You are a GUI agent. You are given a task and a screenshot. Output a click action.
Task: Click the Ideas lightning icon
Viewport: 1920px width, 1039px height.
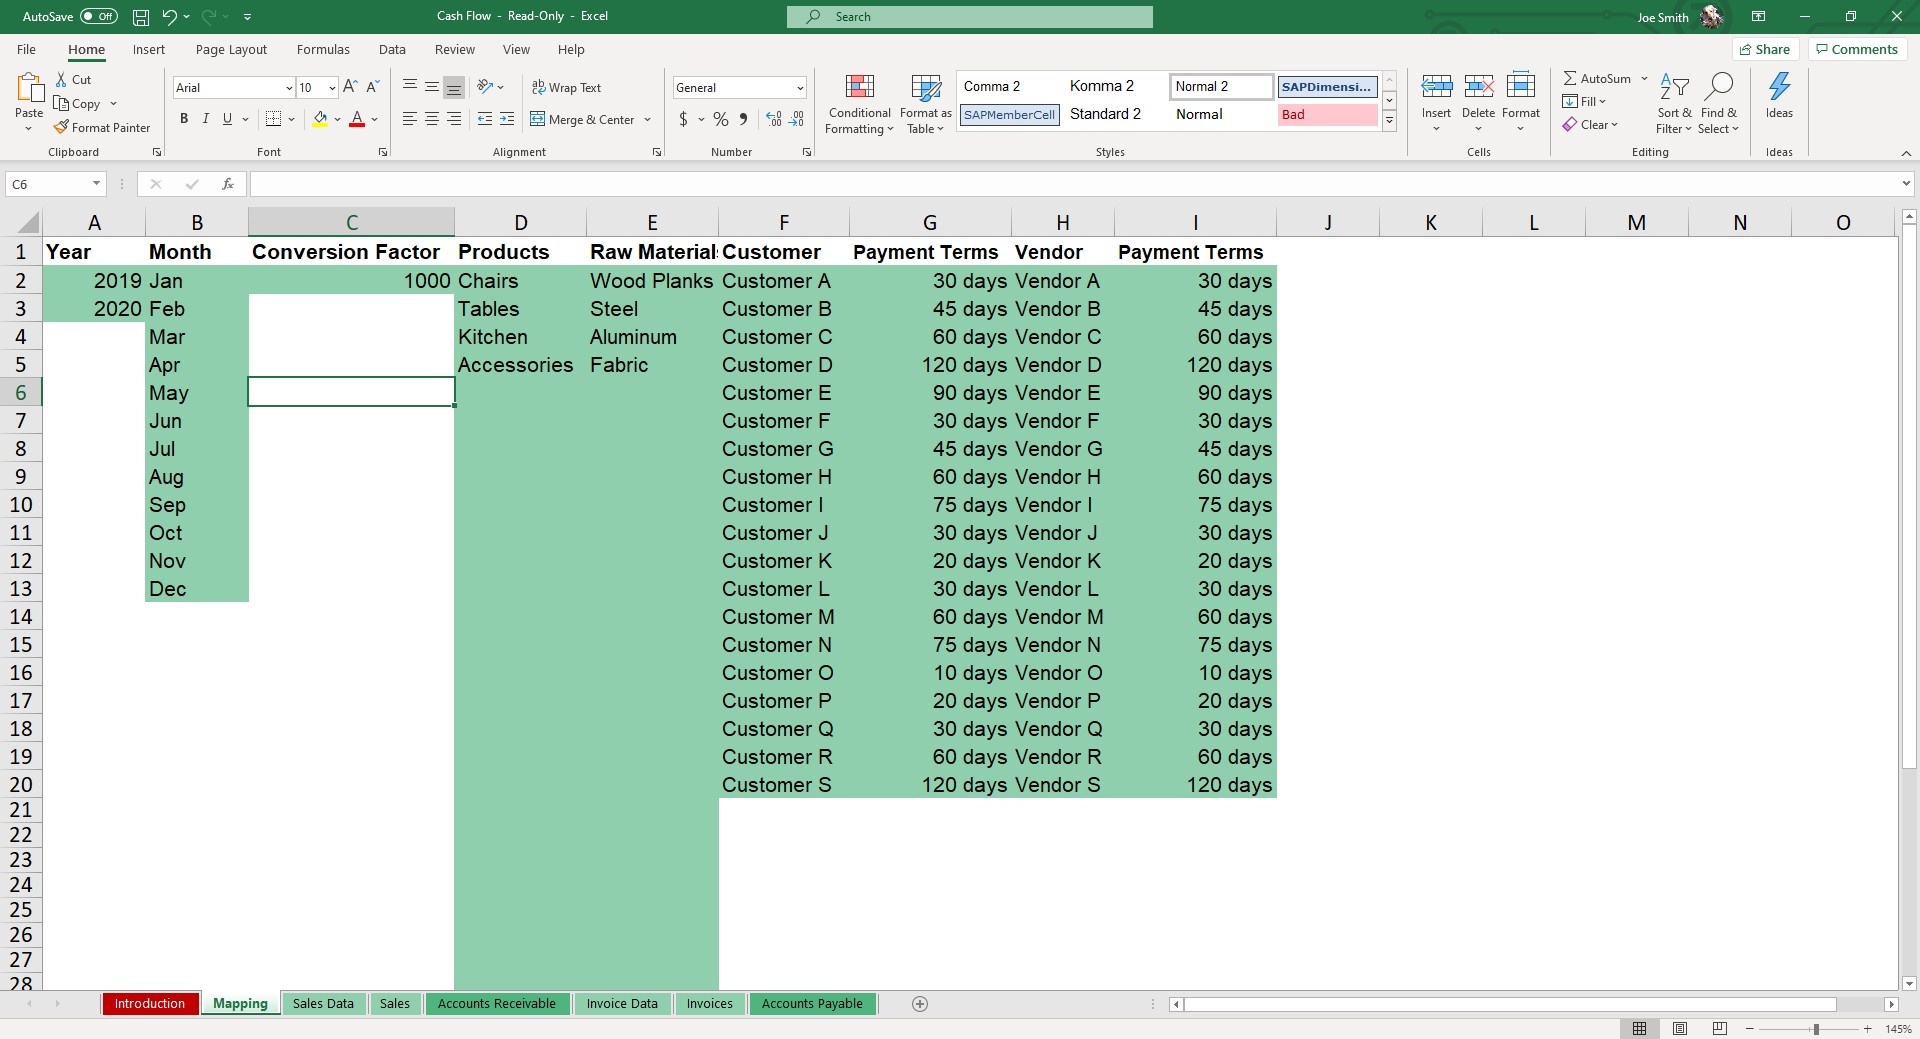pos(1779,87)
